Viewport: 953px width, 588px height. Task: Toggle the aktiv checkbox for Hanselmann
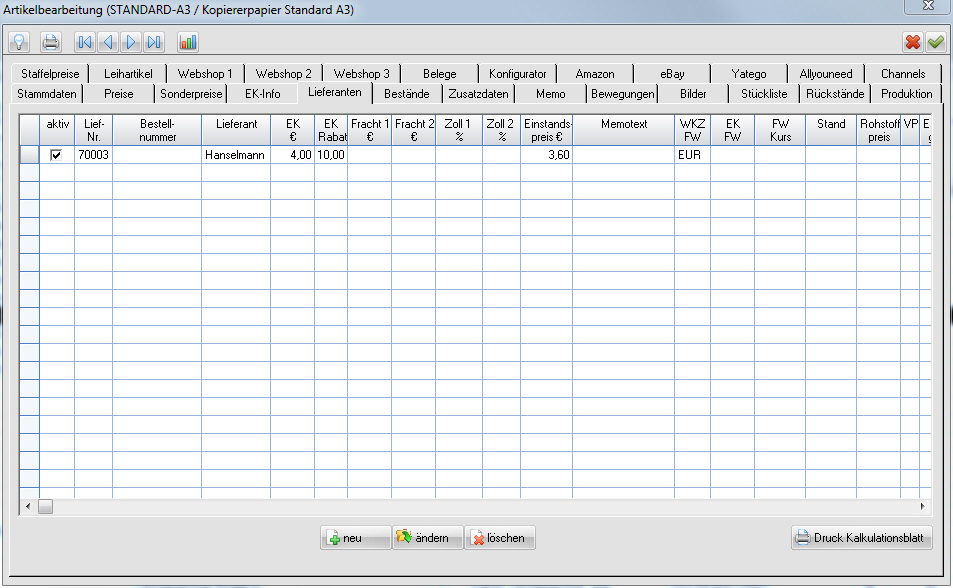(56, 155)
